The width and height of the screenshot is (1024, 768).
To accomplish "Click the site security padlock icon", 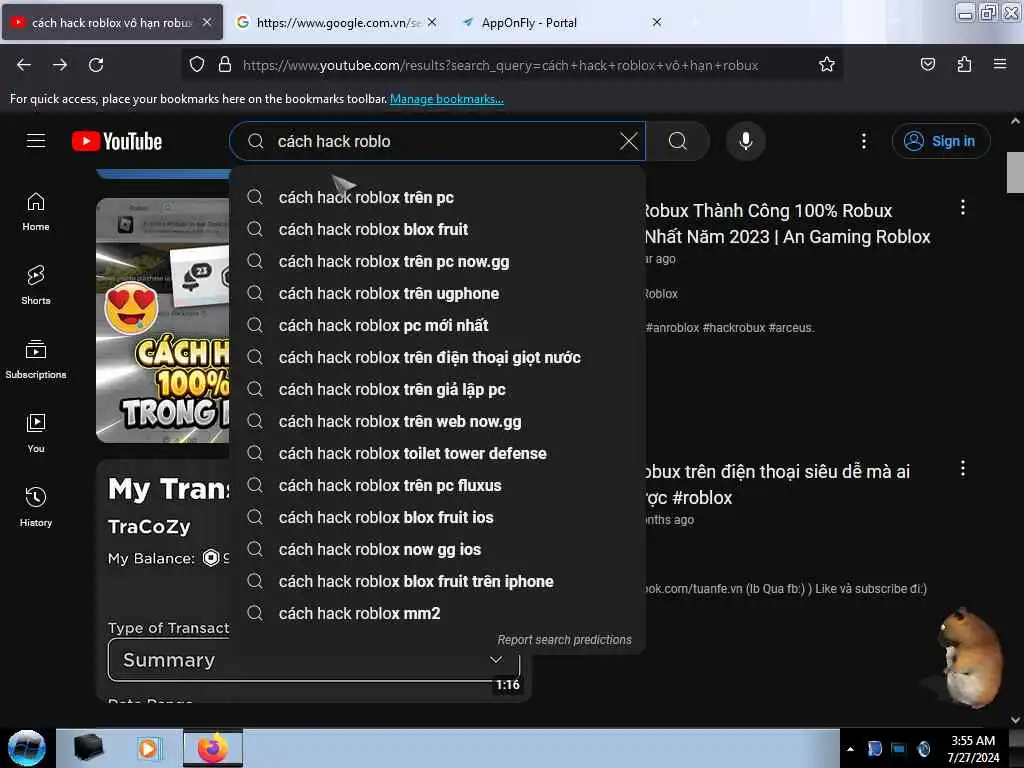I will pos(225,65).
